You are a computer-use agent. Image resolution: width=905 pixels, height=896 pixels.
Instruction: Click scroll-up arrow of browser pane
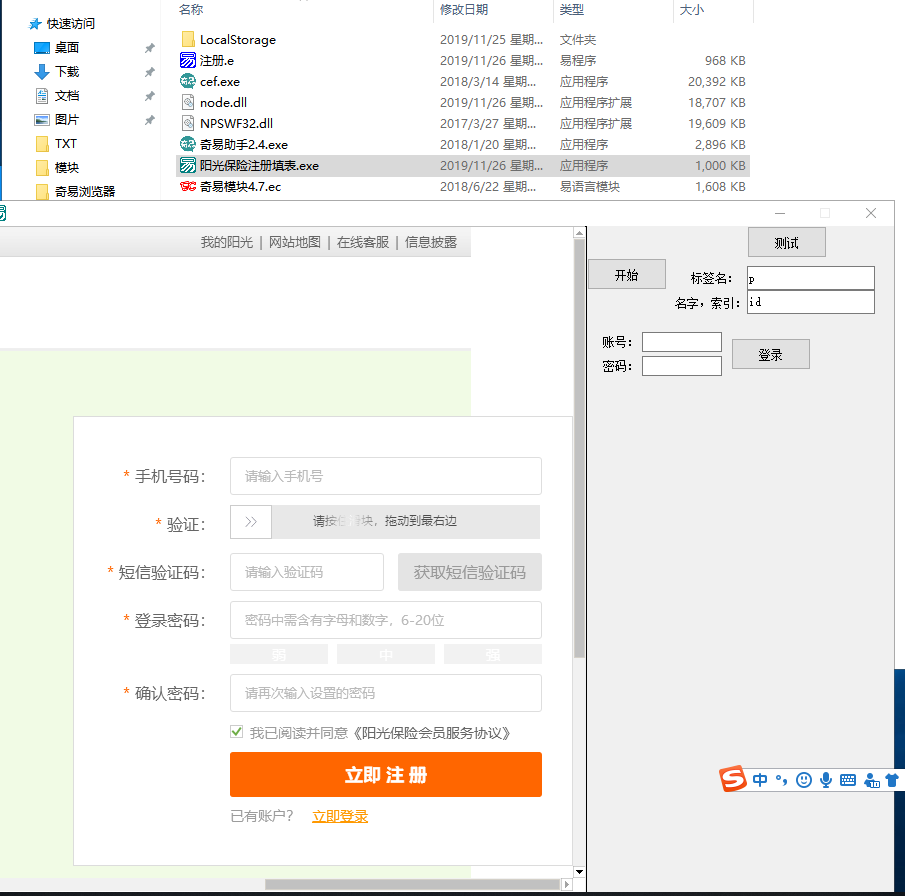(x=579, y=233)
